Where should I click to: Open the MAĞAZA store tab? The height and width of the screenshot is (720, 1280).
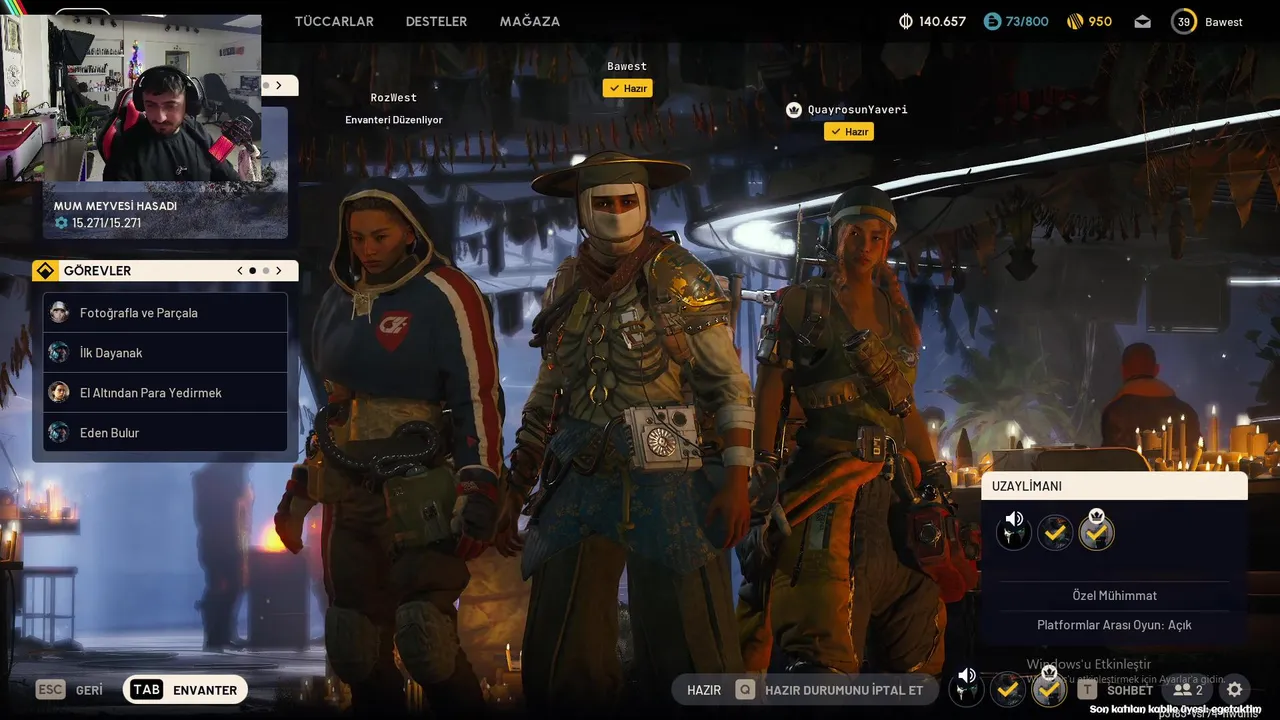click(530, 21)
